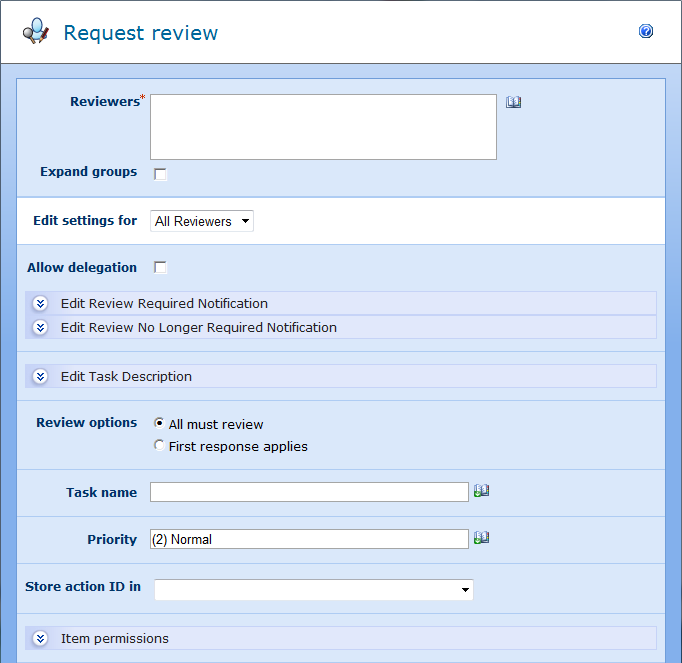This screenshot has width=682, height=663.
Task: Toggle the Allow delegation checkbox
Action: click(160, 268)
